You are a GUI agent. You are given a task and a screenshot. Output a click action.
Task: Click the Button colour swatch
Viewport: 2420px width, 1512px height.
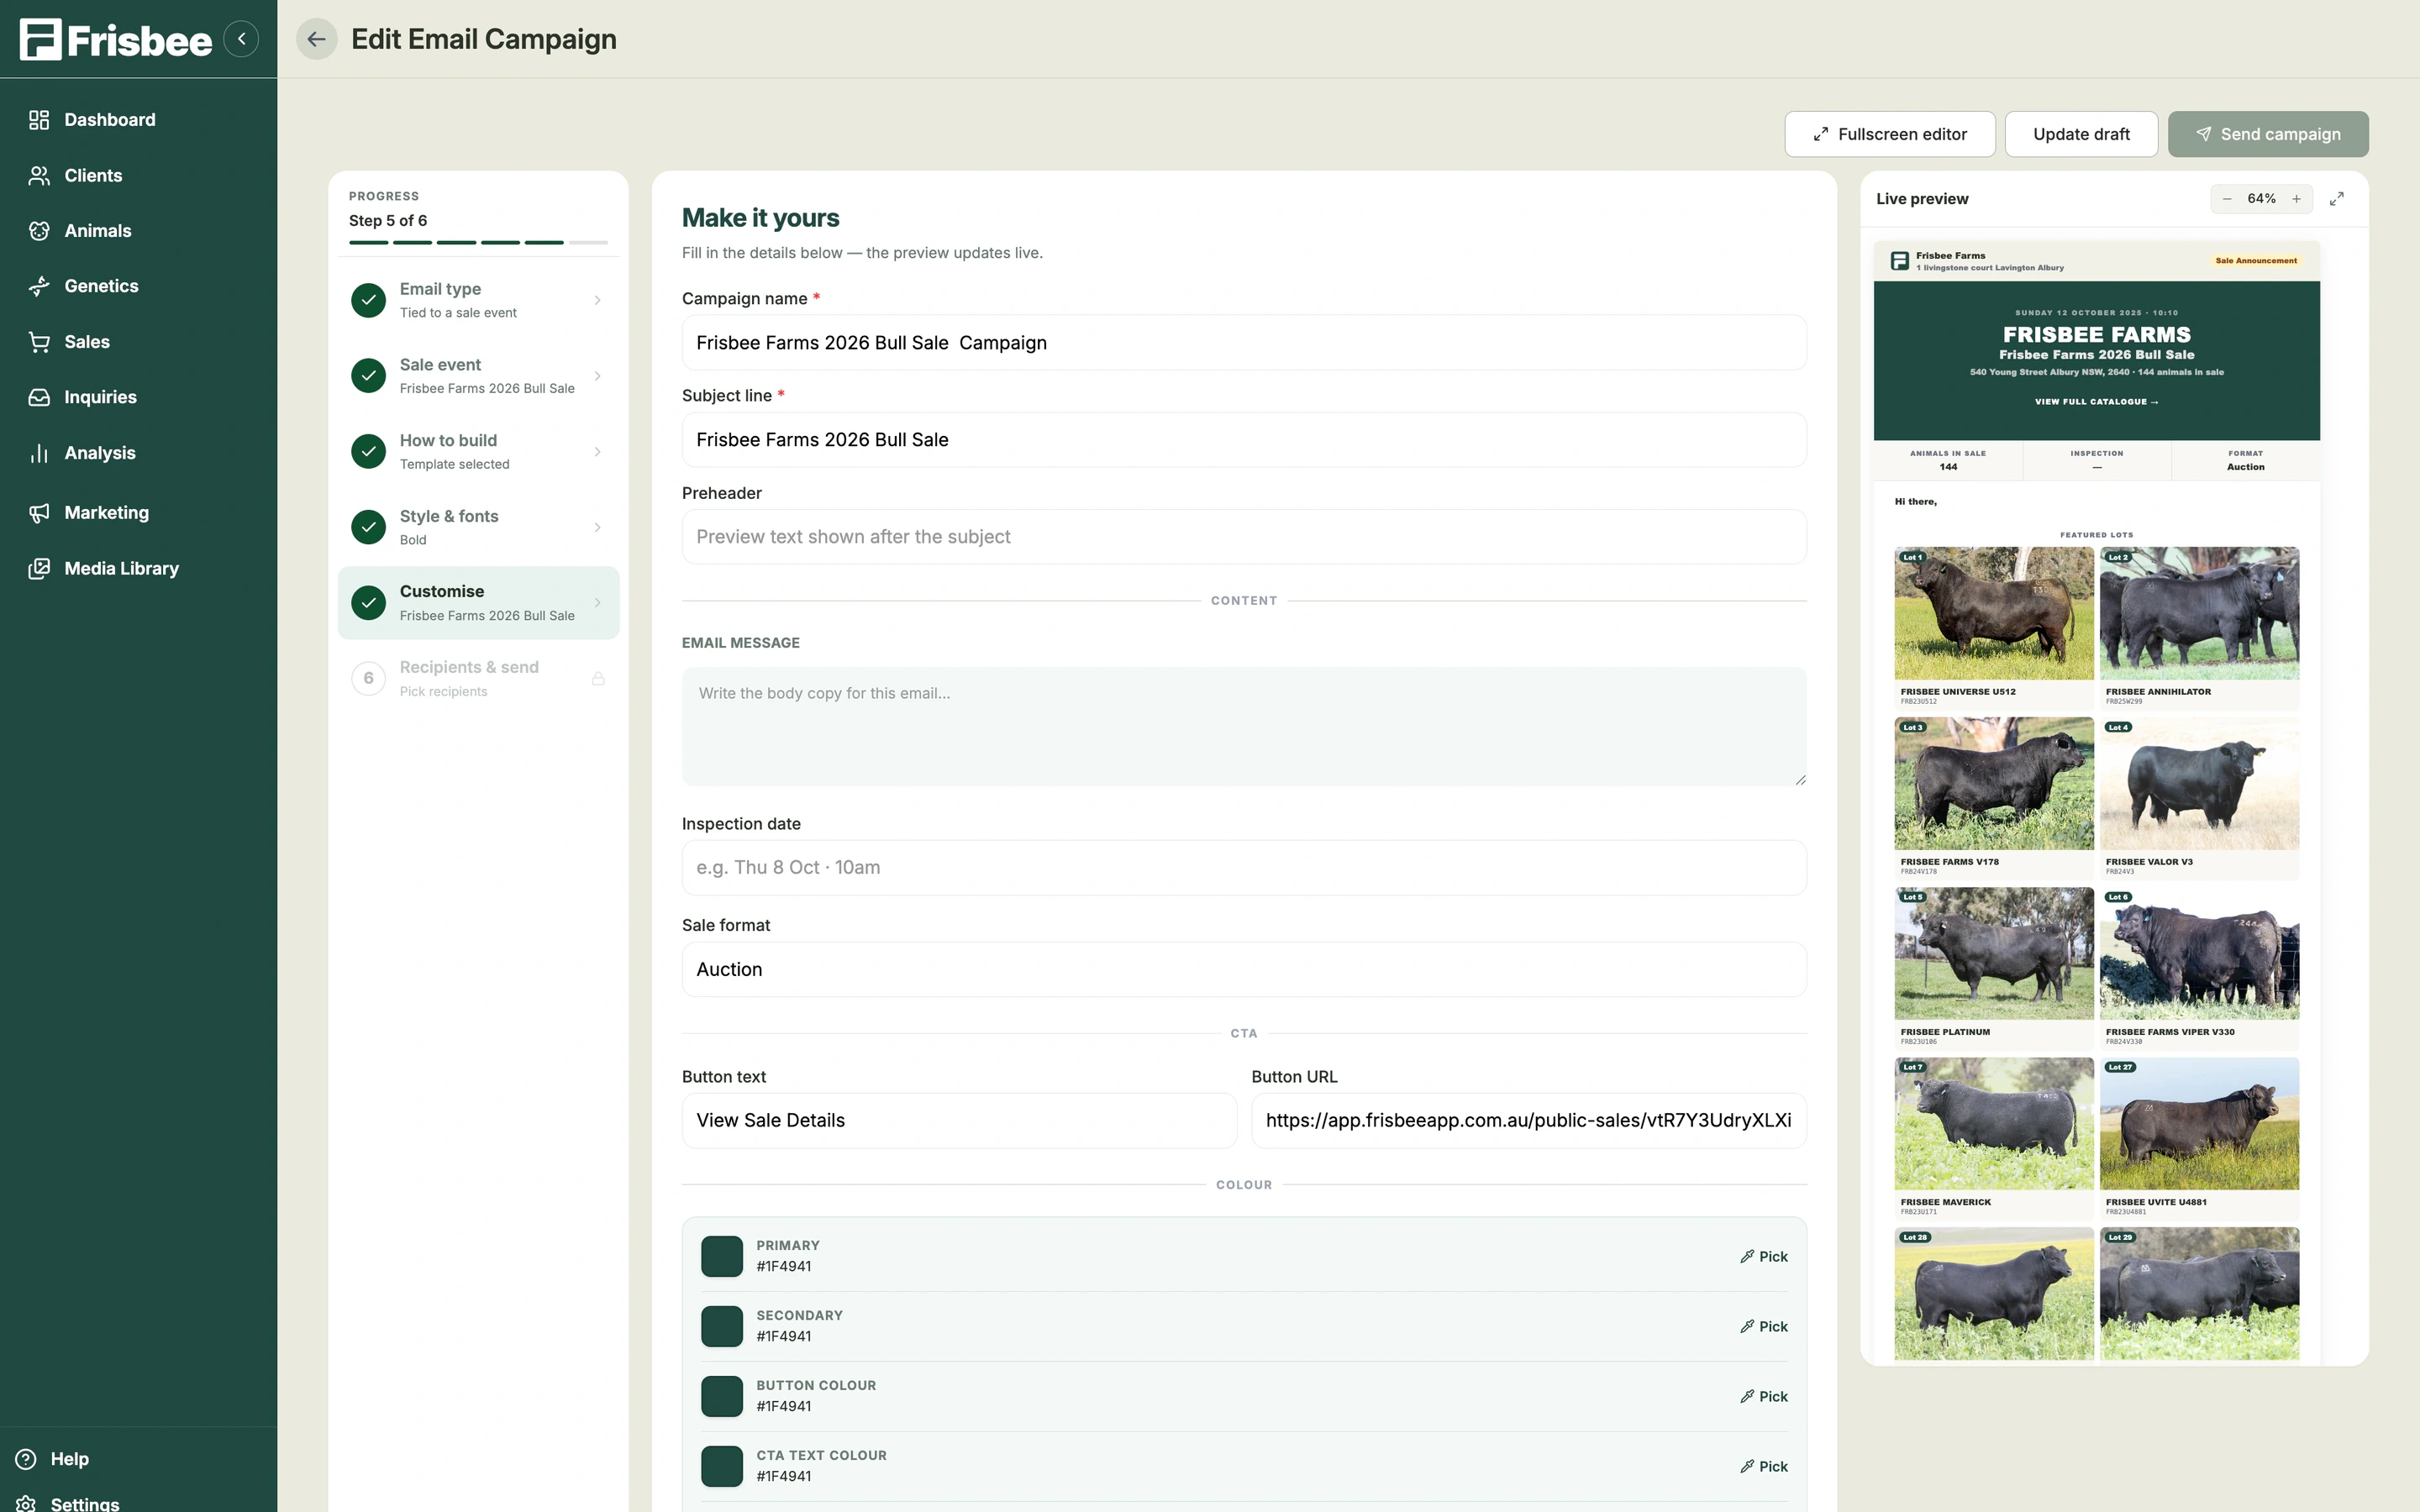pos(722,1397)
